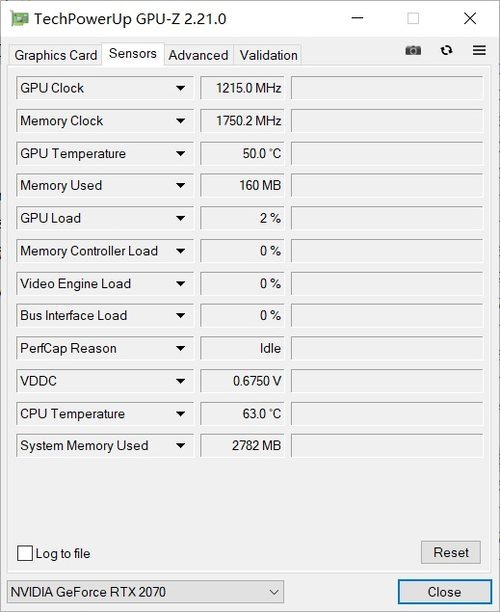Click the refresh arrows icon
This screenshot has width=500, height=612.
coord(446,50)
